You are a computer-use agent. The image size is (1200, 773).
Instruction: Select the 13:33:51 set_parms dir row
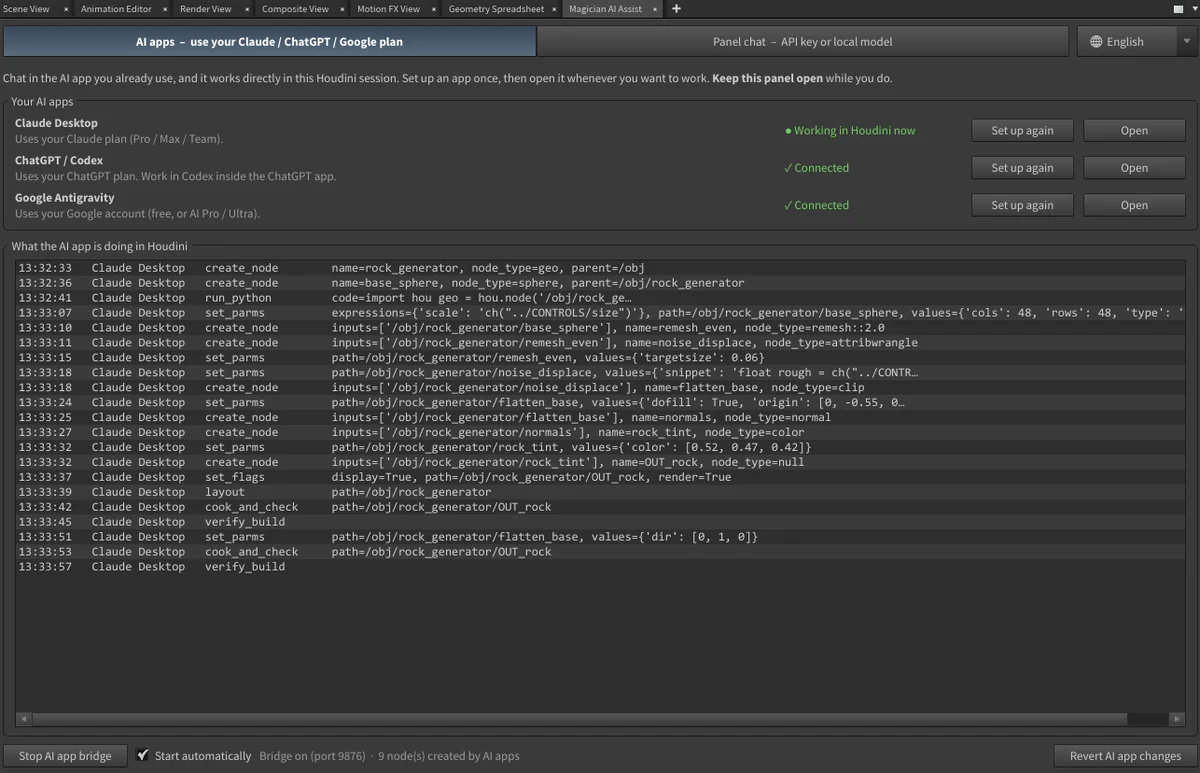(600, 537)
